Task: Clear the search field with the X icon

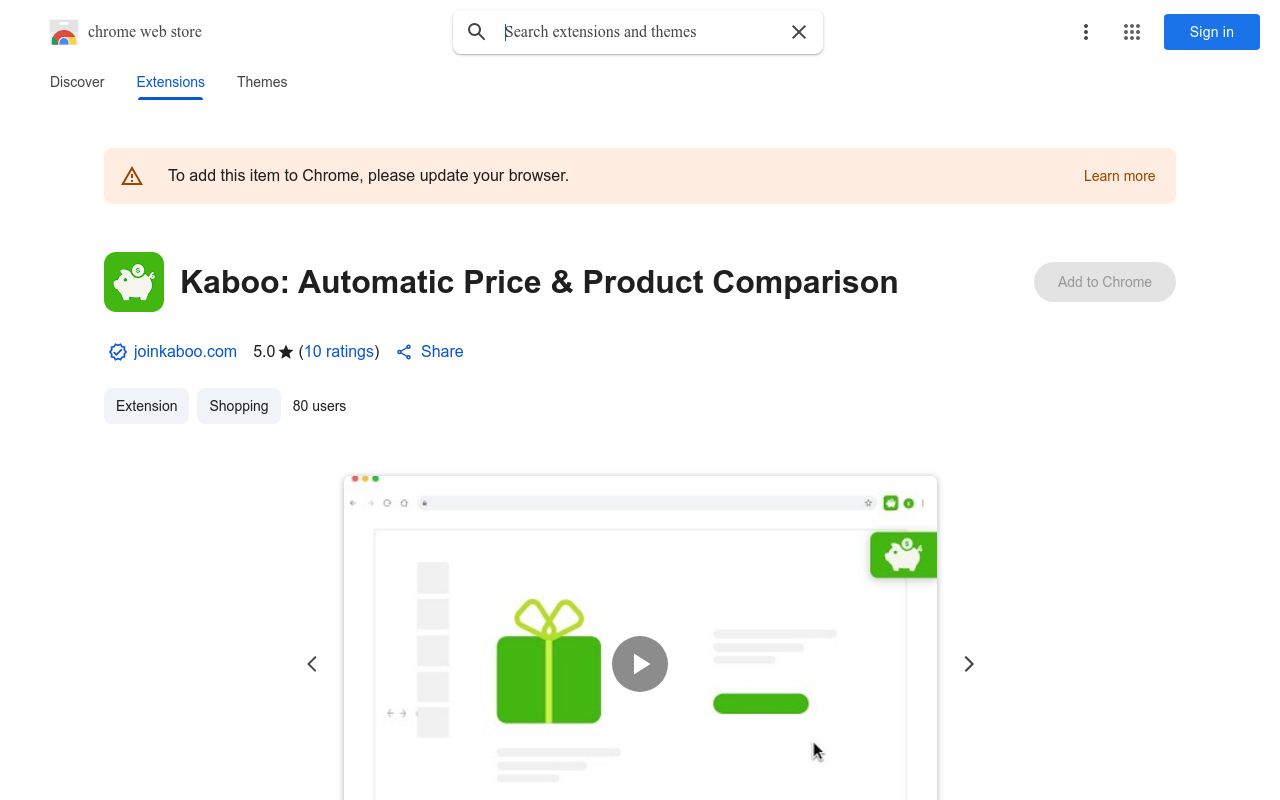Action: 799,32
